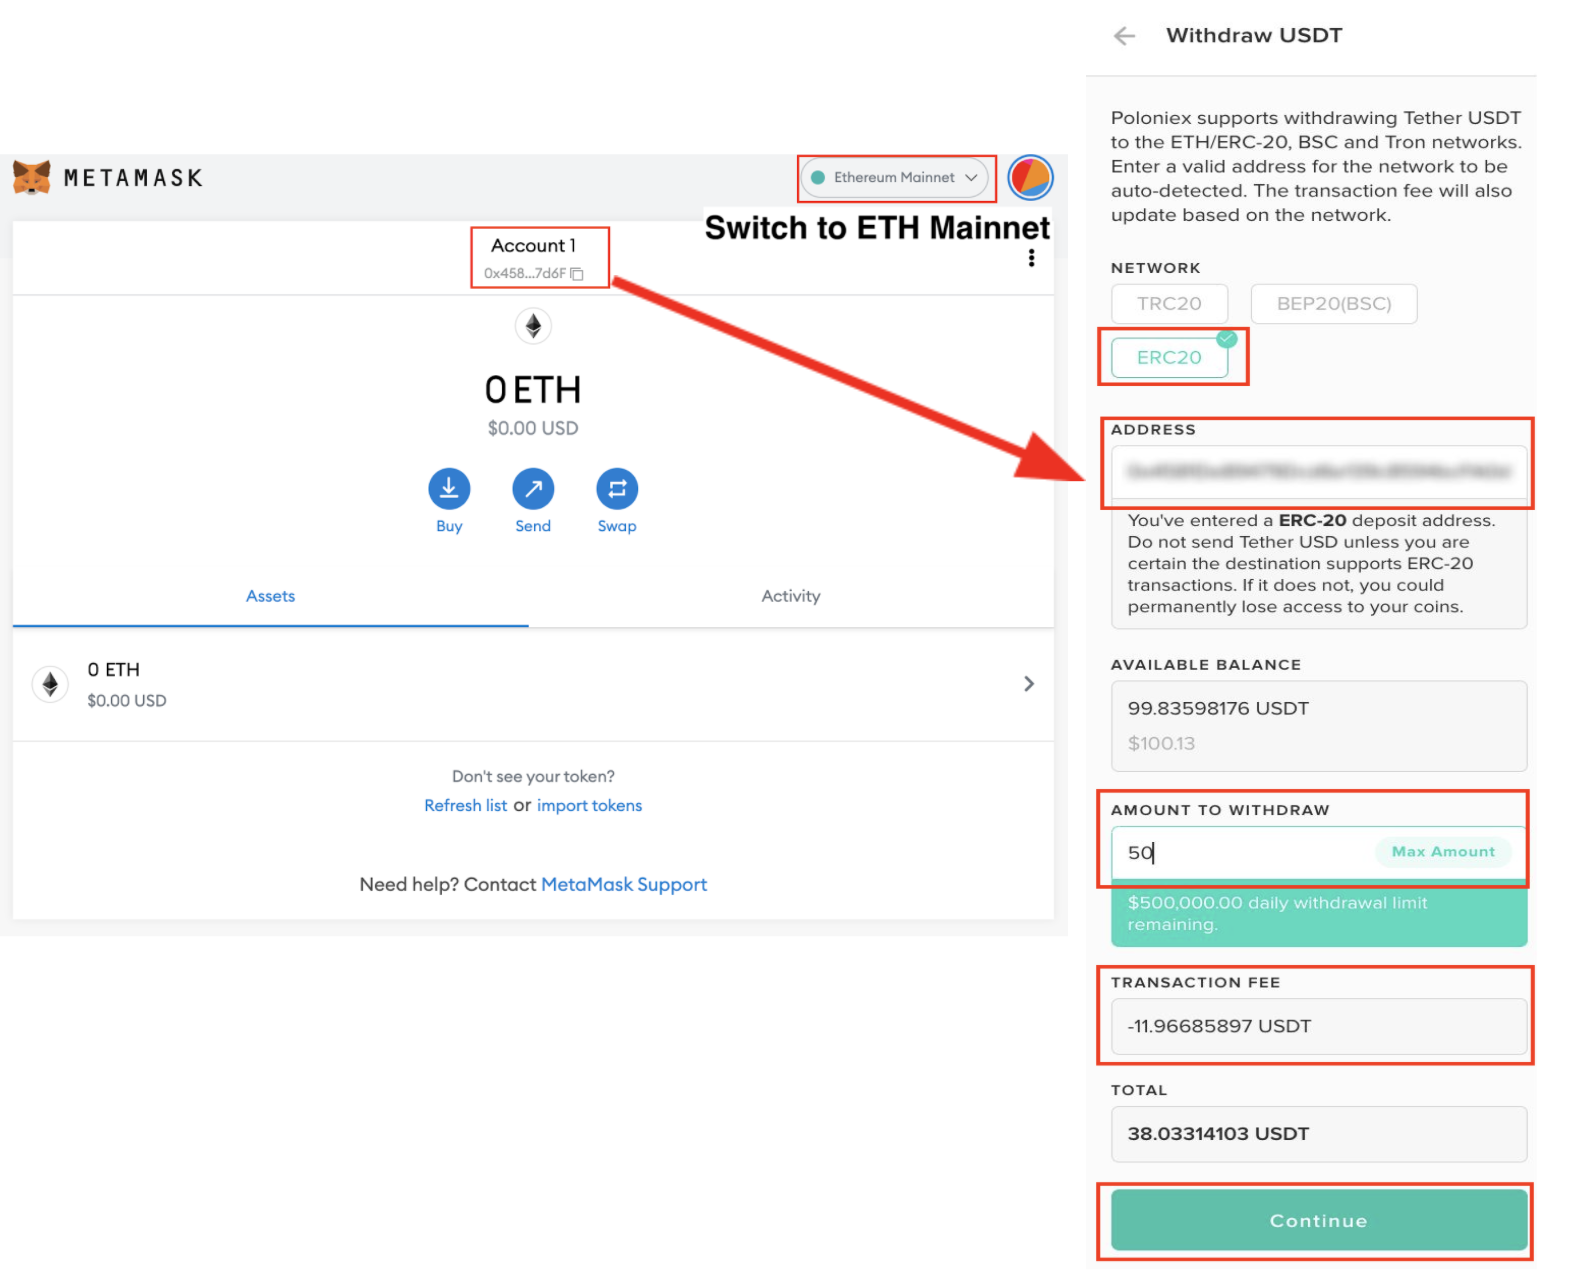Click the Max Amount button

[x=1443, y=852]
